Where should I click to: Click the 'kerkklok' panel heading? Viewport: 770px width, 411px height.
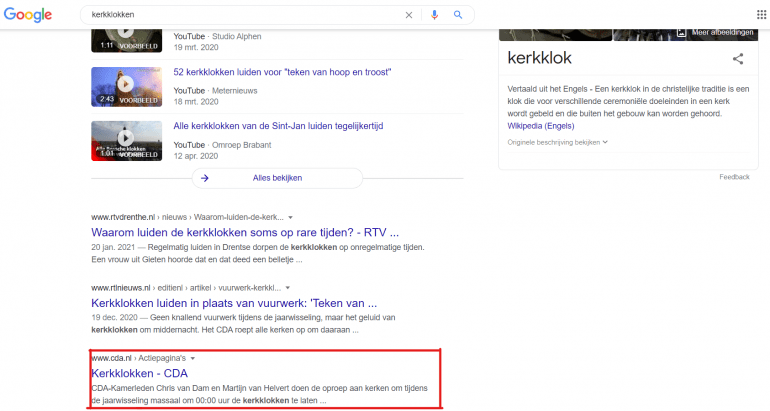click(539, 58)
